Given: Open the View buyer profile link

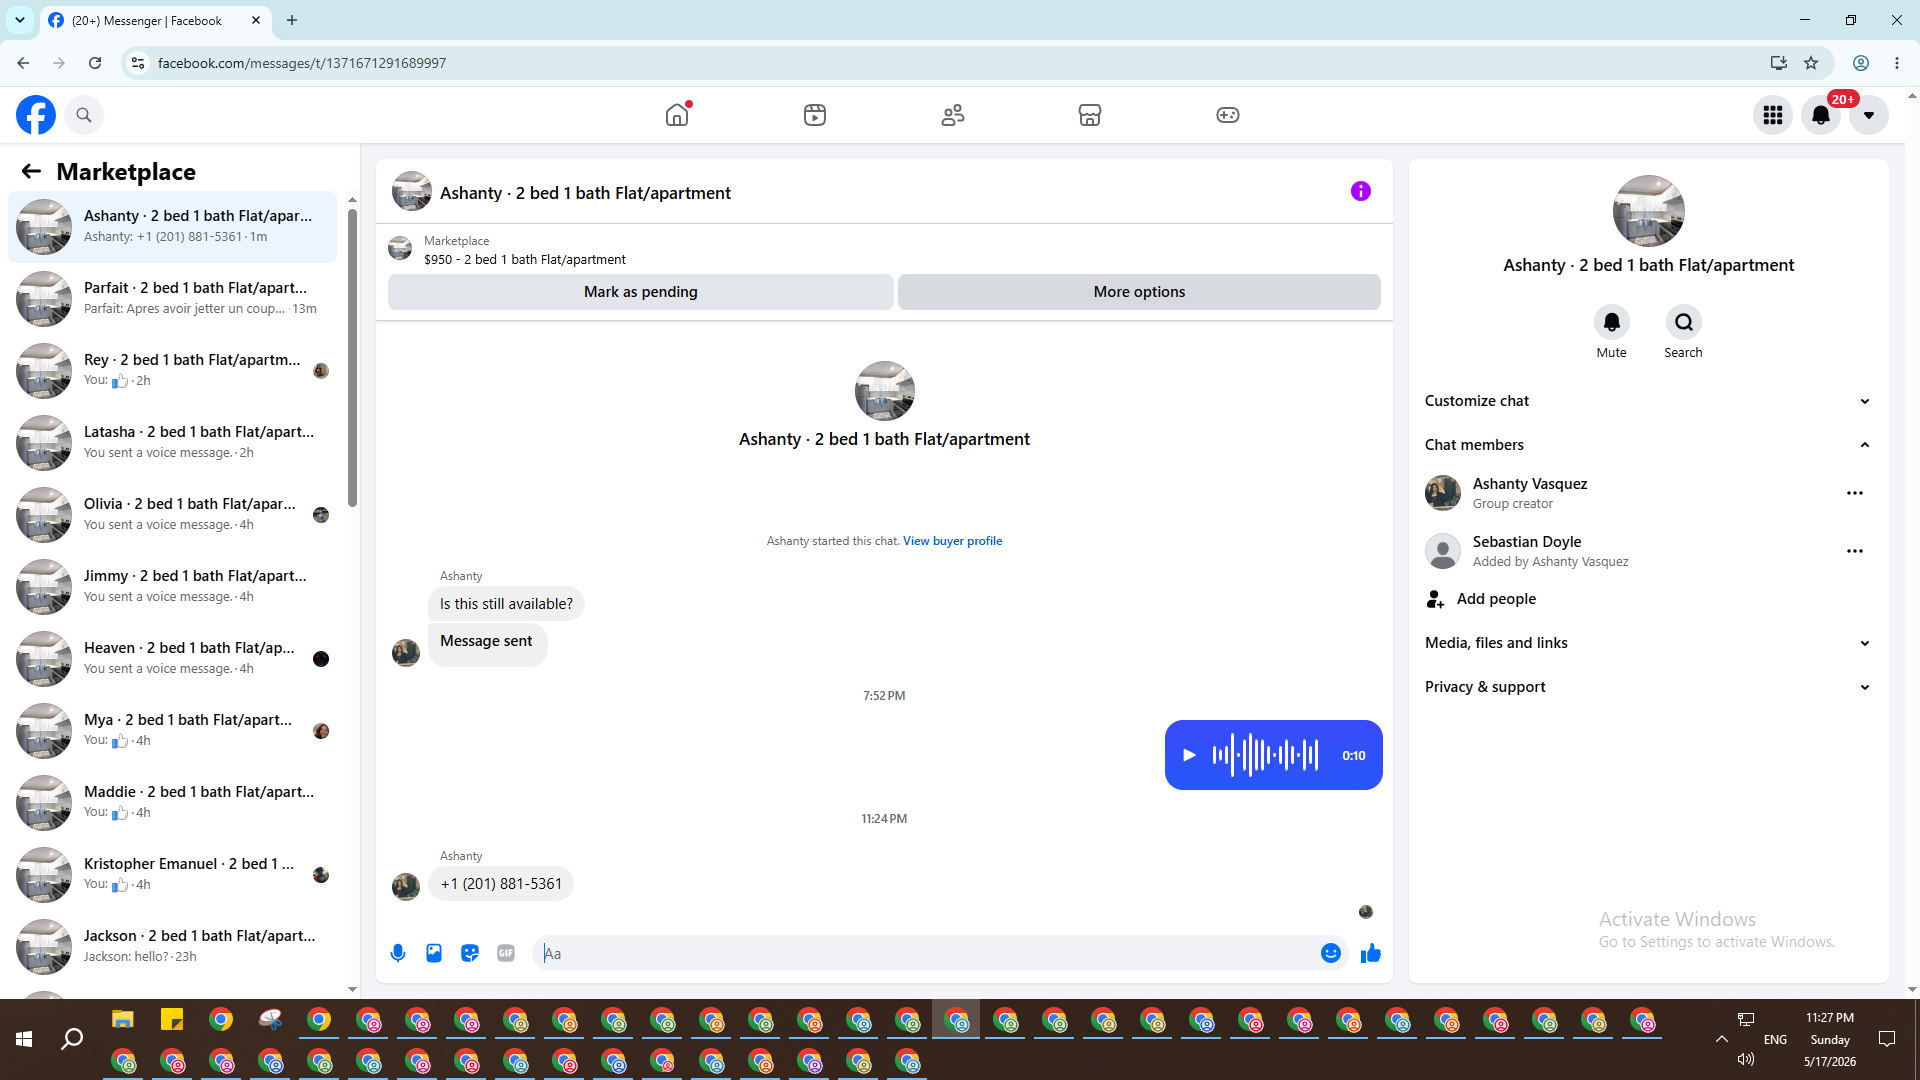Looking at the screenshot, I should tap(952, 541).
